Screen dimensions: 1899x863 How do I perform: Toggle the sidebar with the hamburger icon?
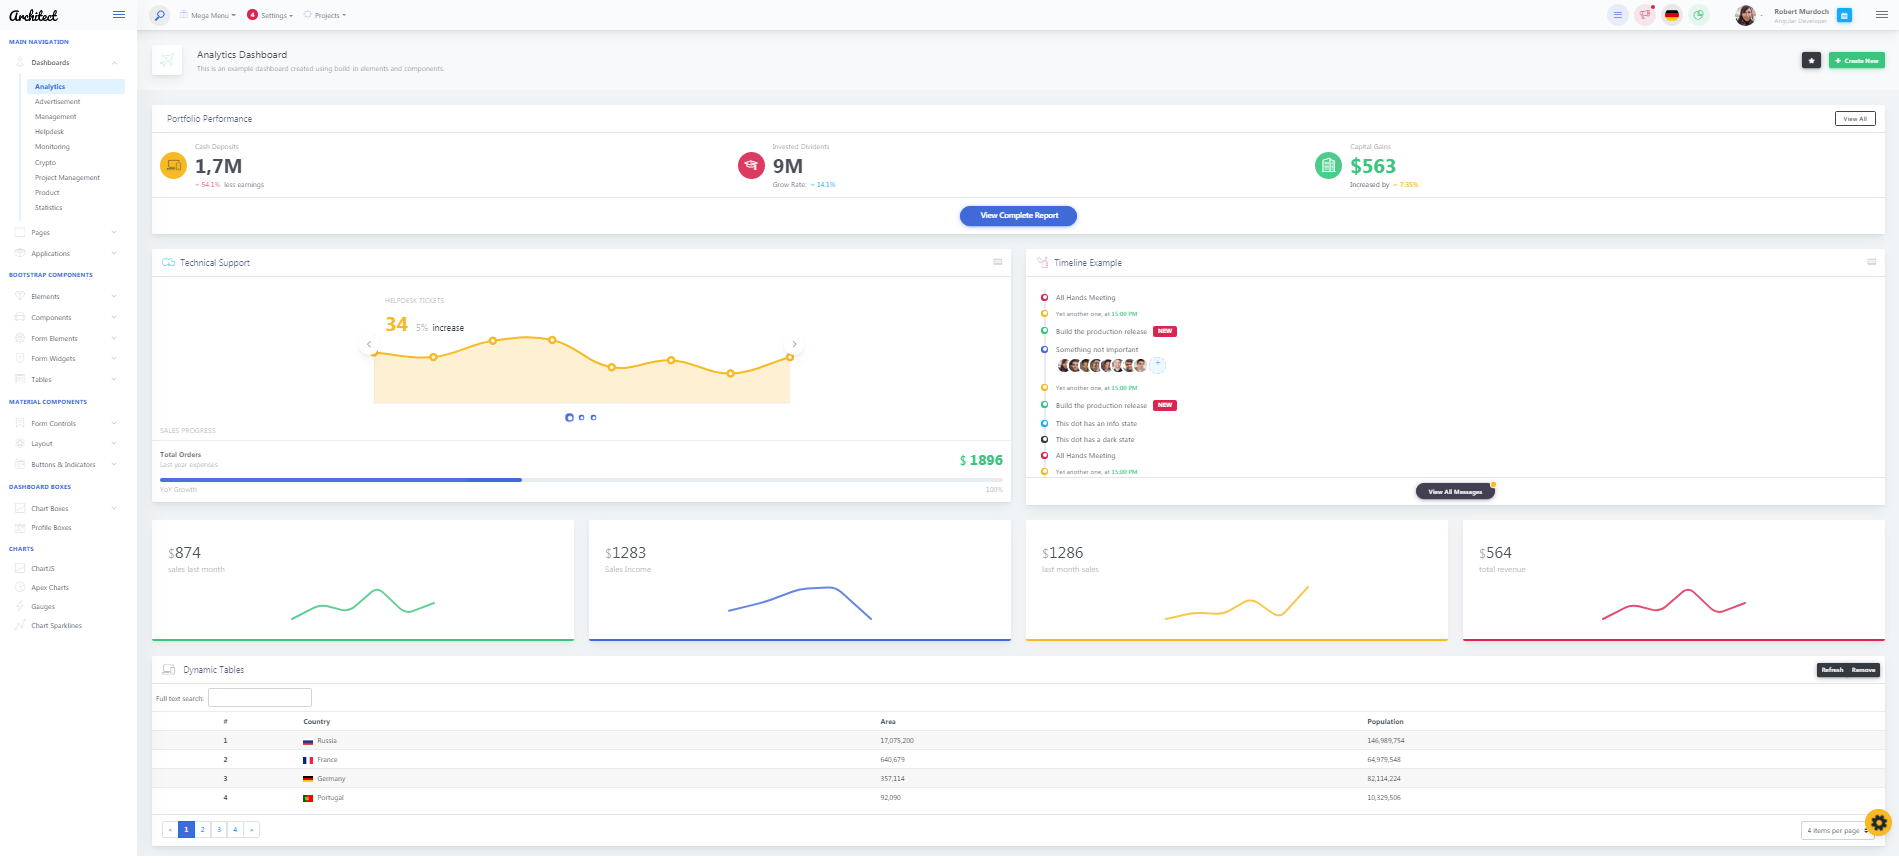tap(119, 15)
